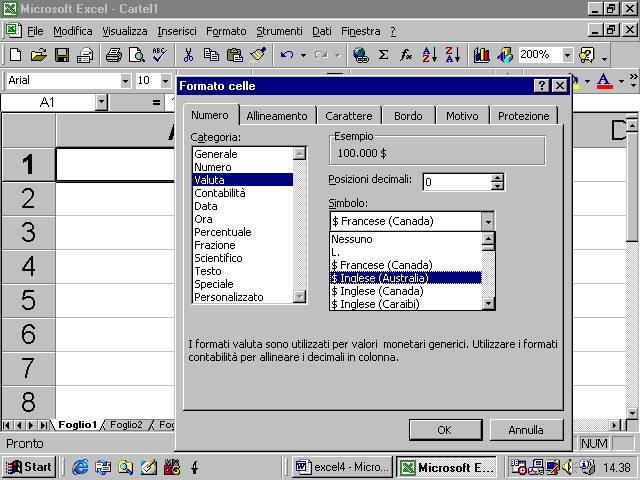
Task: Open the Dati menu
Action: [x=322, y=31]
